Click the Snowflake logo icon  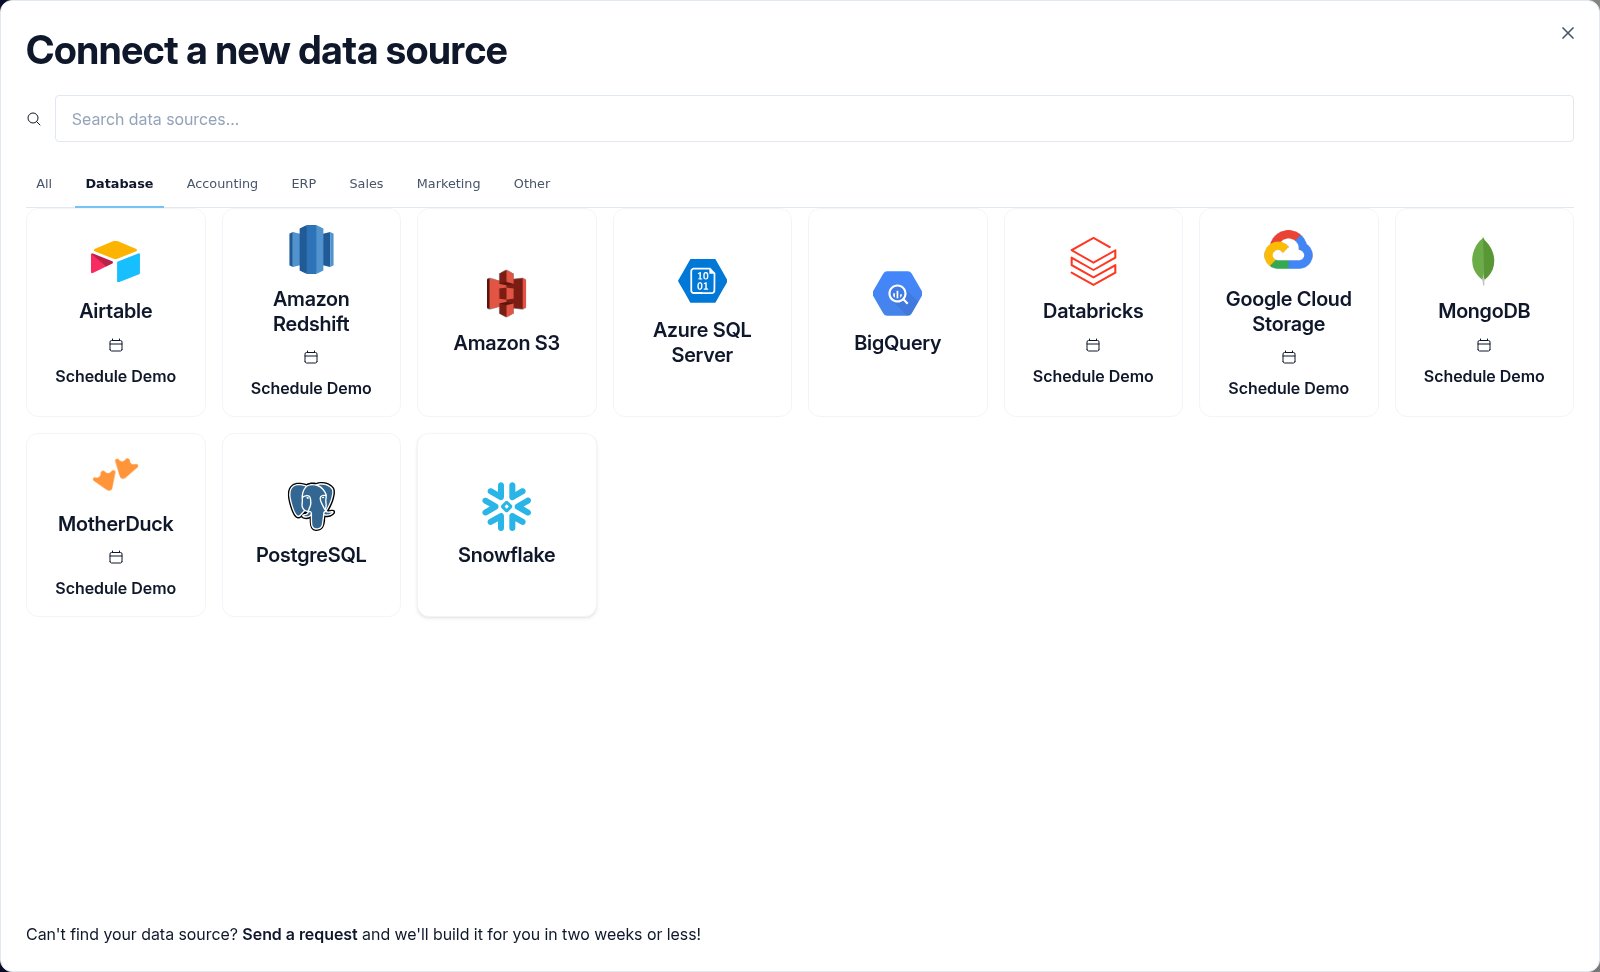click(x=506, y=506)
